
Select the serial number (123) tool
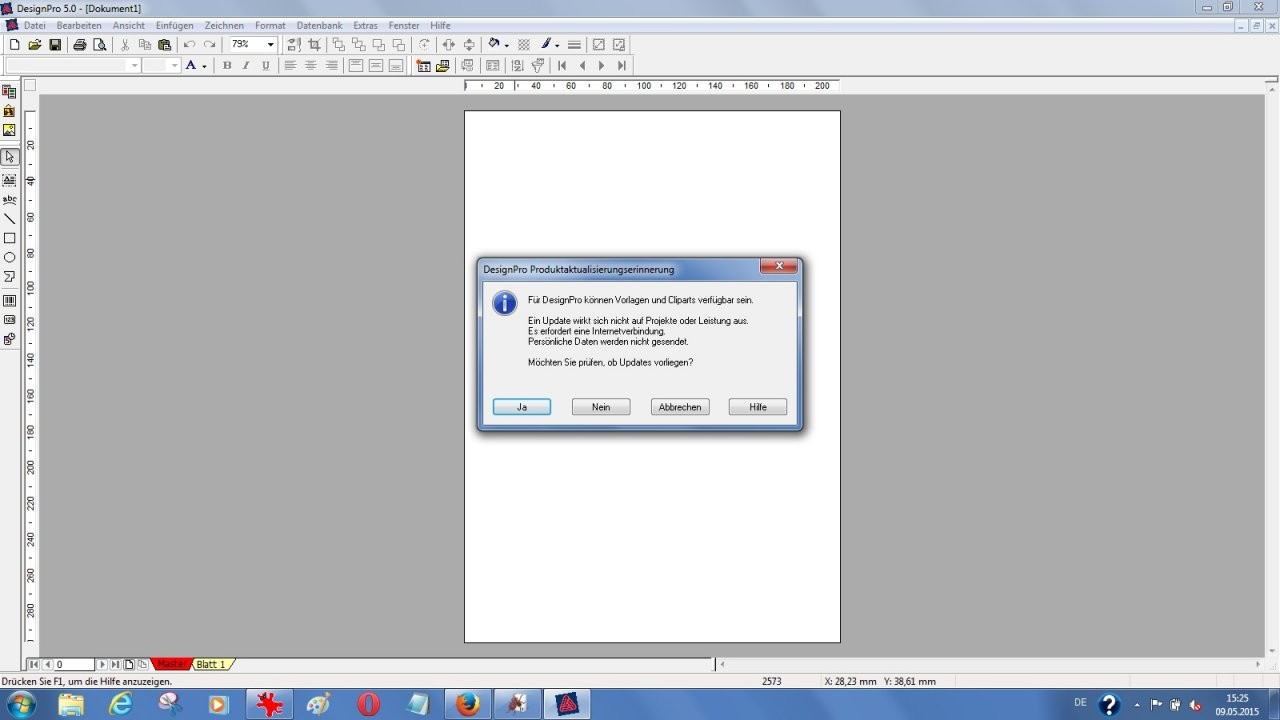[10, 320]
